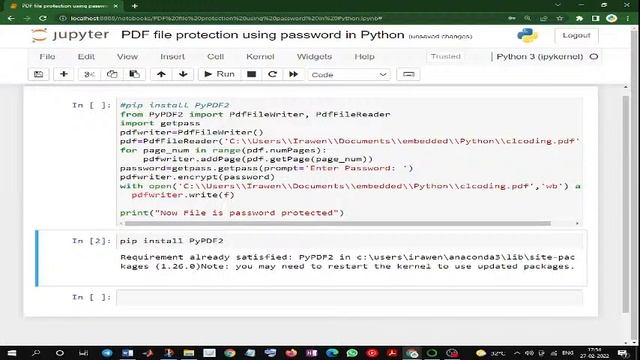Go forward in browser history
This screenshot has width=640, height=360.
tap(27, 18)
